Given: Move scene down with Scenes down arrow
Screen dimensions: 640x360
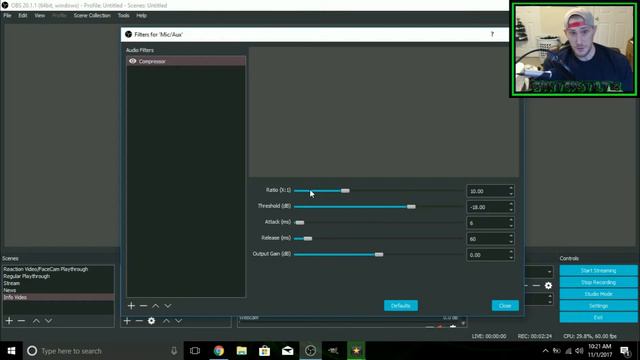Looking at the screenshot, I should tap(48, 321).
